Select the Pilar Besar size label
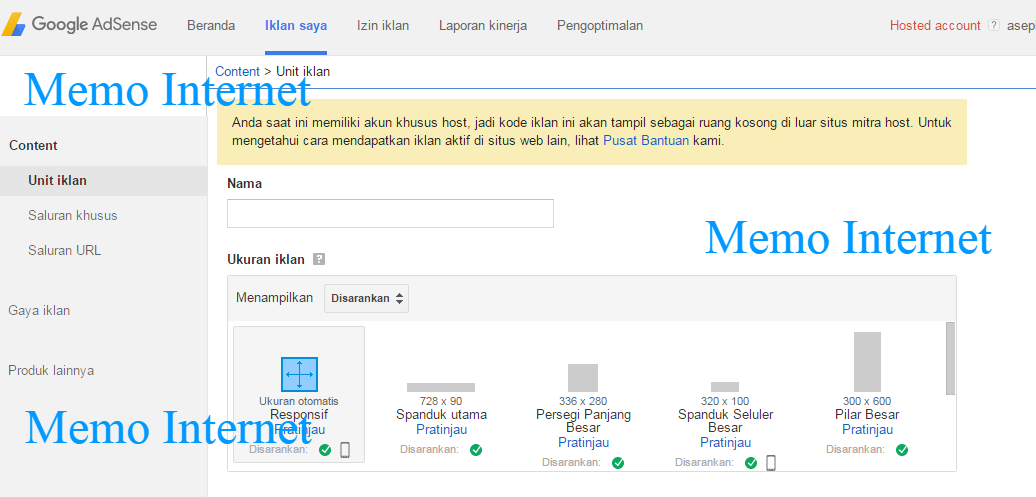1036x497 pixels. (867, 415)
